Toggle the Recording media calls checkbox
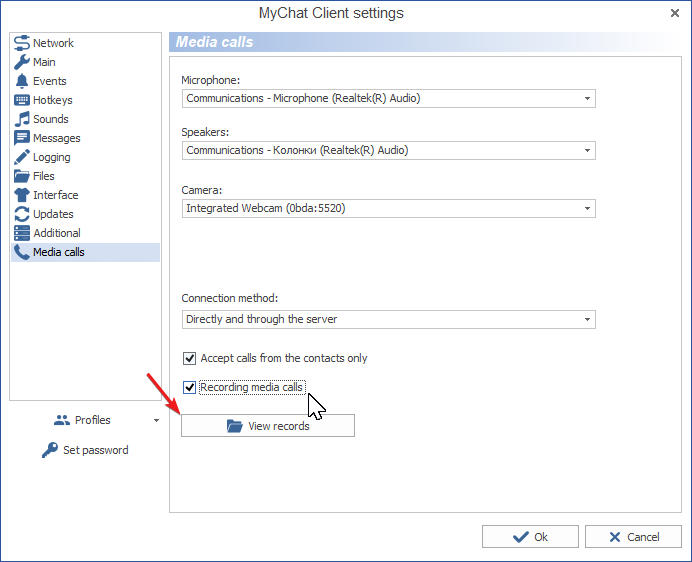This screenshot has width=692, height=562. point(190,387)
